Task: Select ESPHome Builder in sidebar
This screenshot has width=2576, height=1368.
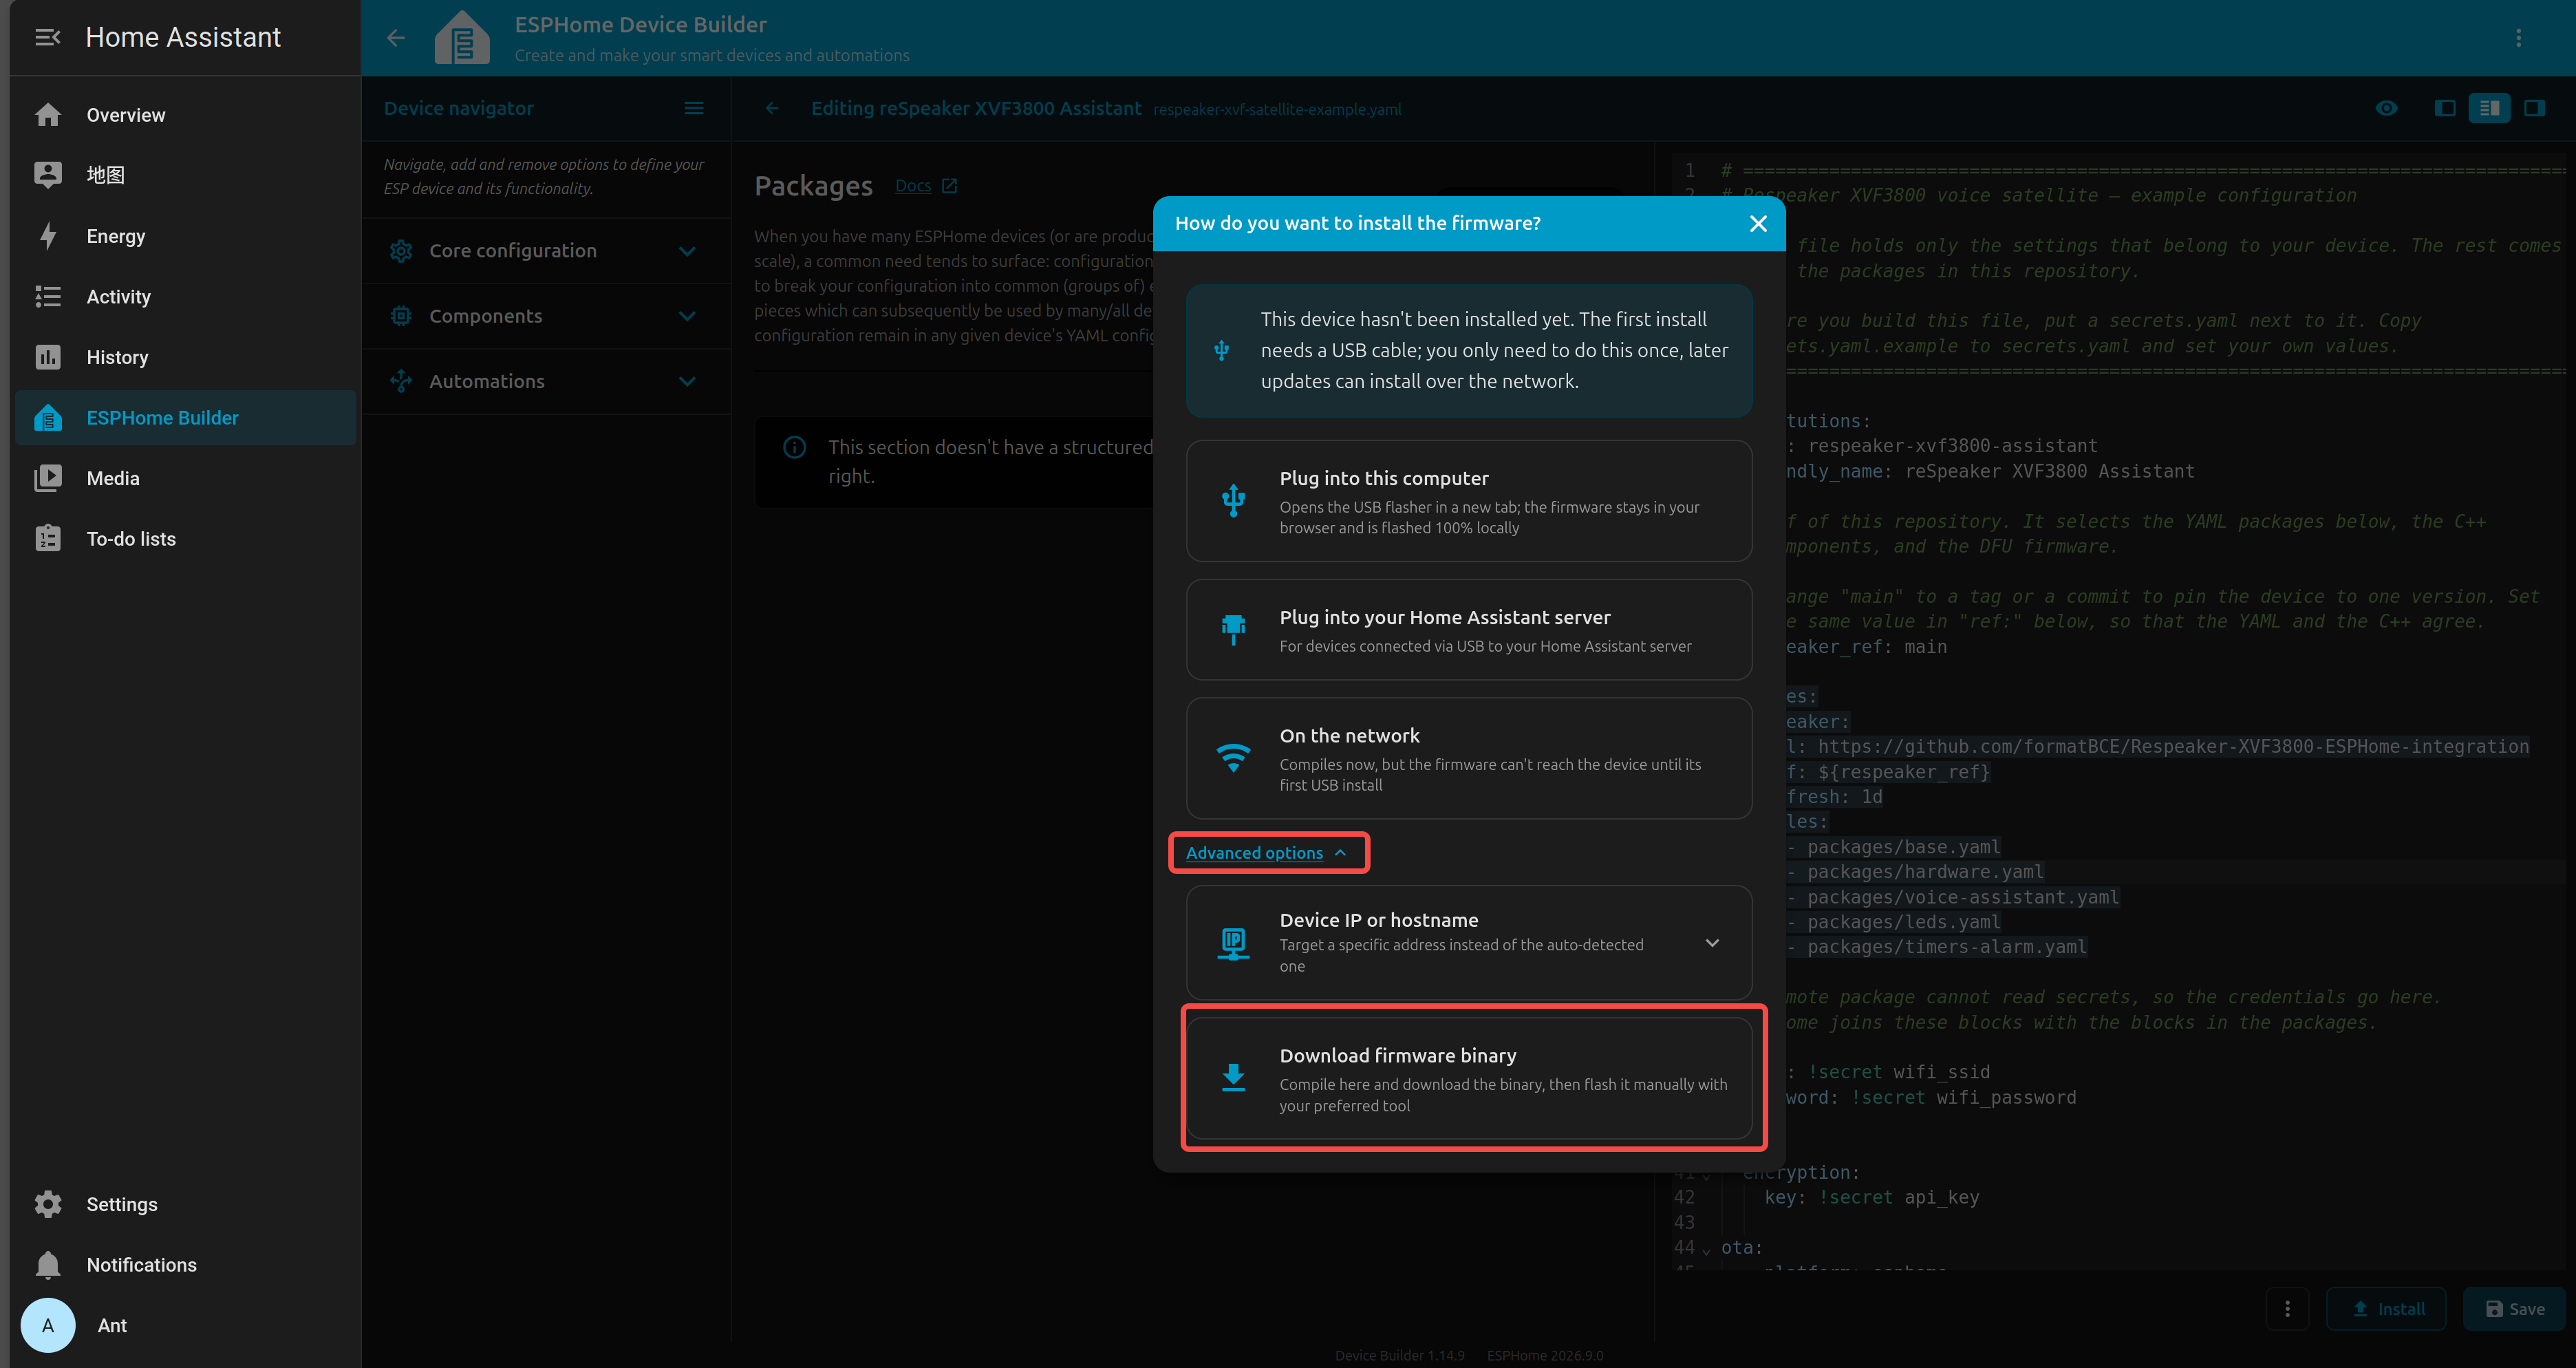Action: pyautogui.click(x=186, y=417)
